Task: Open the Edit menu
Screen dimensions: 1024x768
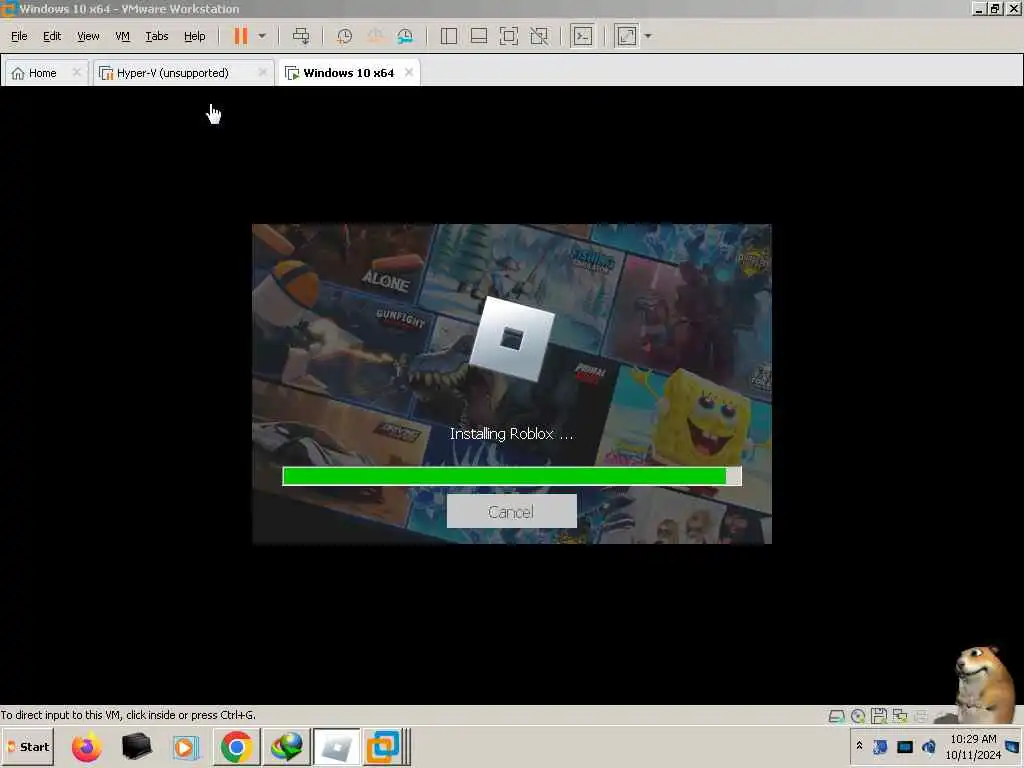Action: (52, 36)
